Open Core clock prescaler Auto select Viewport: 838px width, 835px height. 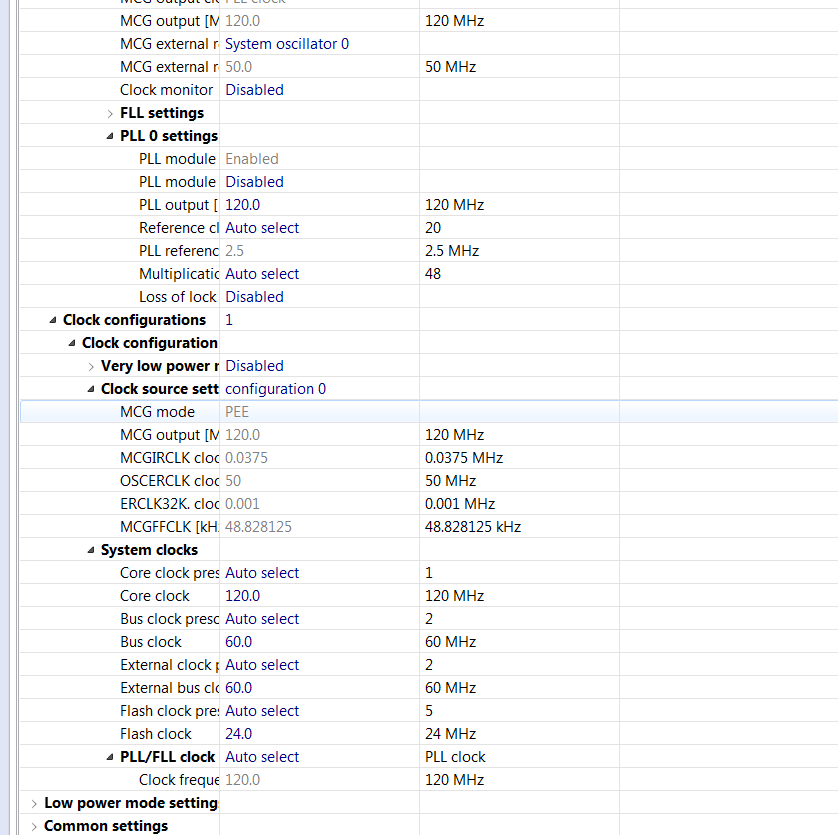coord(262,573)
